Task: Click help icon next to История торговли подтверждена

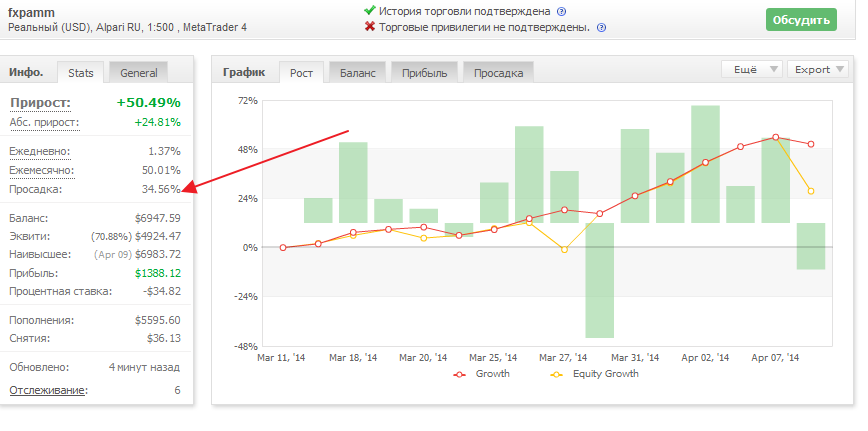Action: tap(561, 11)
